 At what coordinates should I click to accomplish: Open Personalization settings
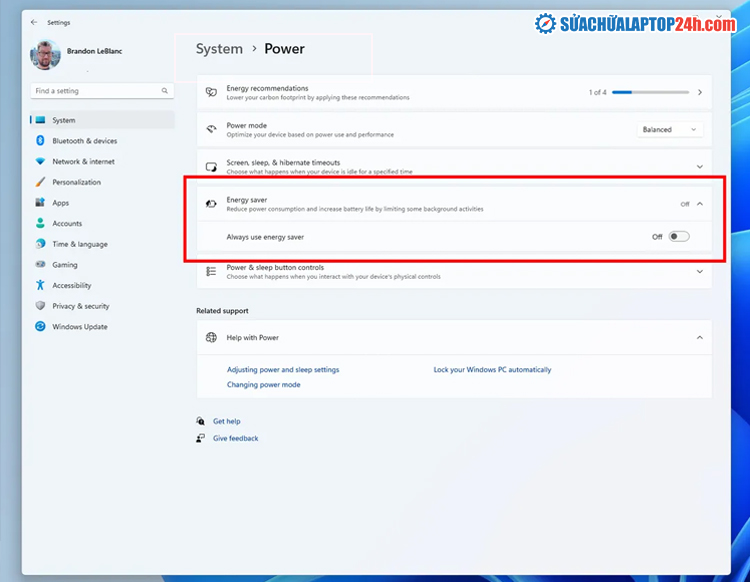coord(102,182)
